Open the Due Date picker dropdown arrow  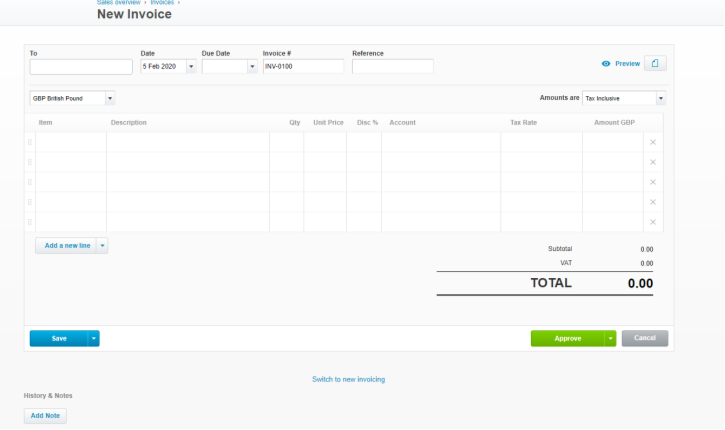[x=252, y=67]
